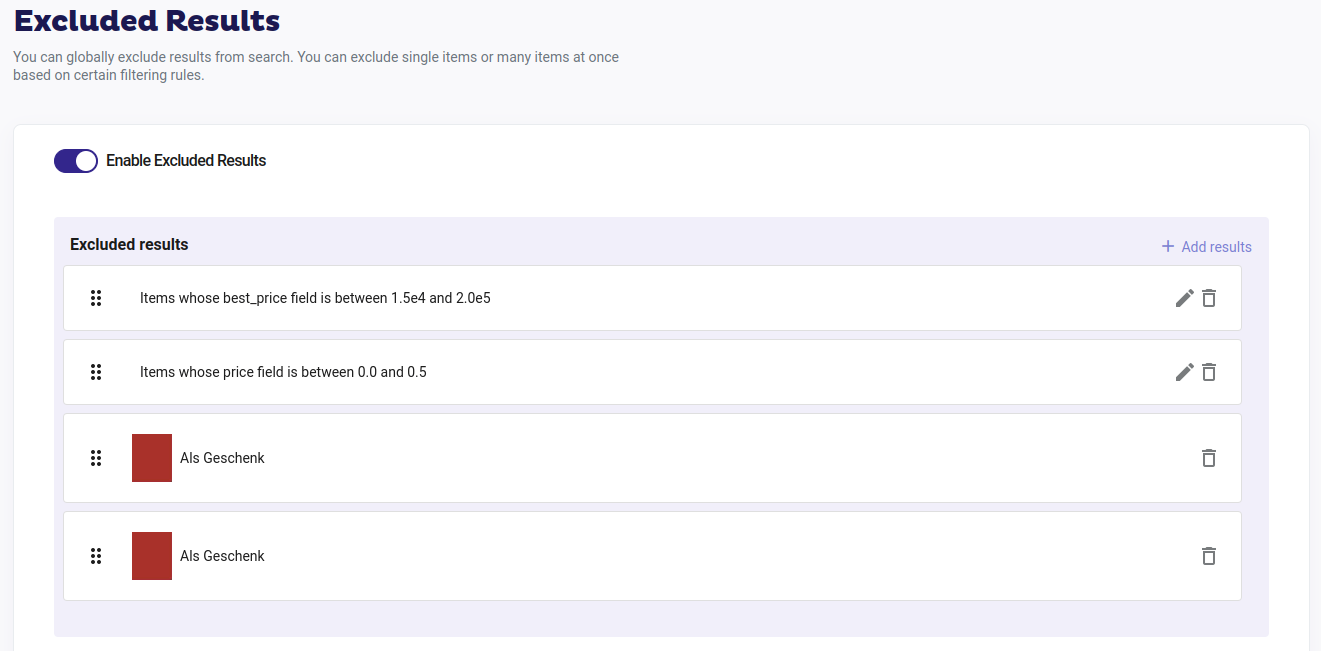This screenshot has width=1321, height=651.
Task: Toggle the Enable Excluded Results switch
Action: pyautogui.click(x=76, y=161)
